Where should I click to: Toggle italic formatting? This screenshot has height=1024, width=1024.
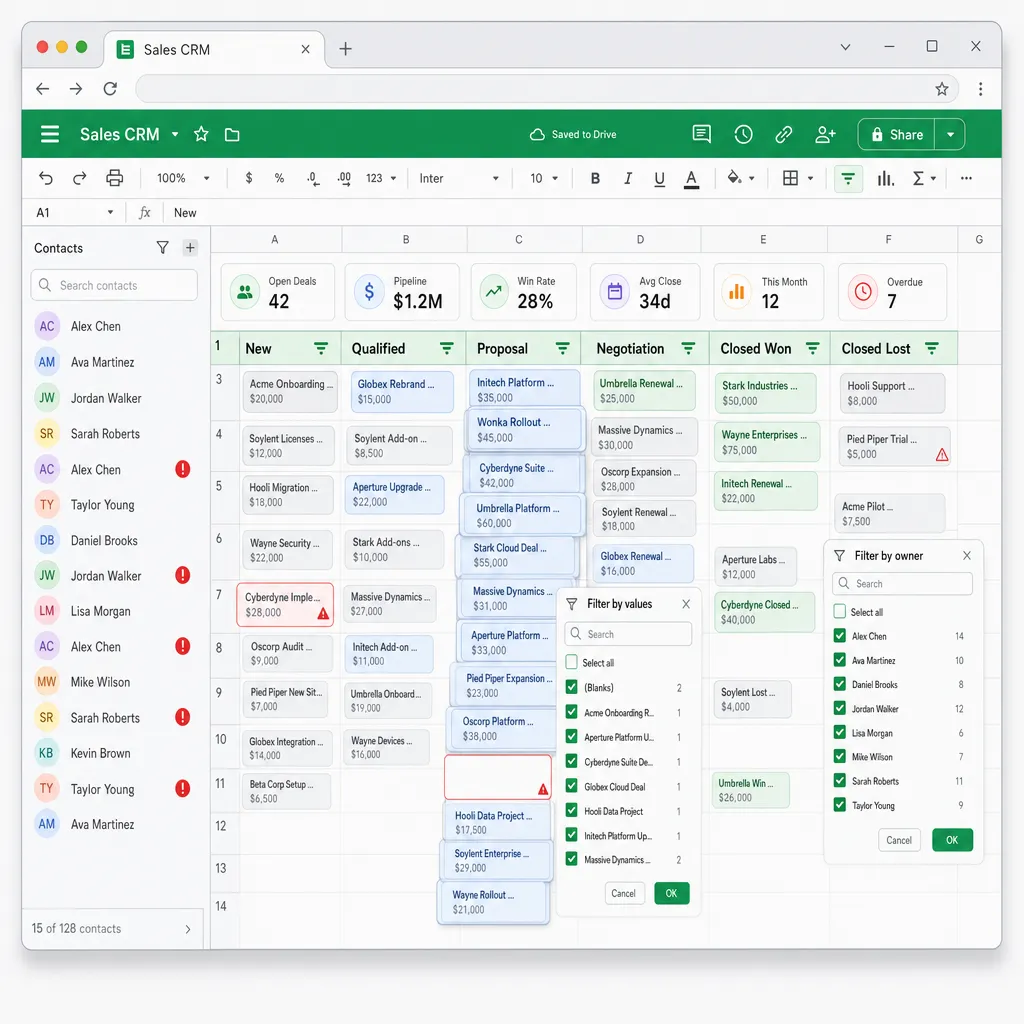click(x=628, y=178)
